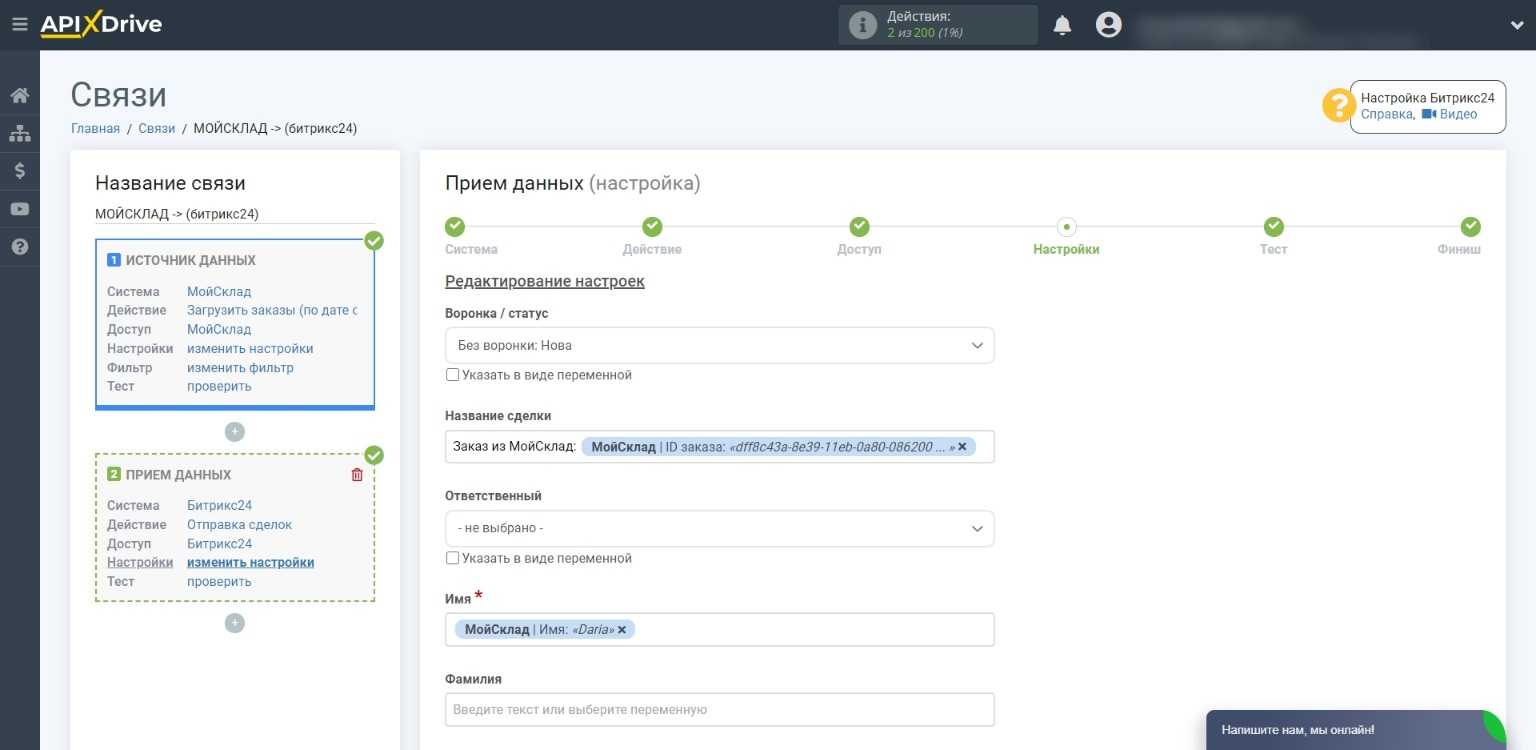Open the user profile avatar

pyautogui.click(x=1108, y=25)
